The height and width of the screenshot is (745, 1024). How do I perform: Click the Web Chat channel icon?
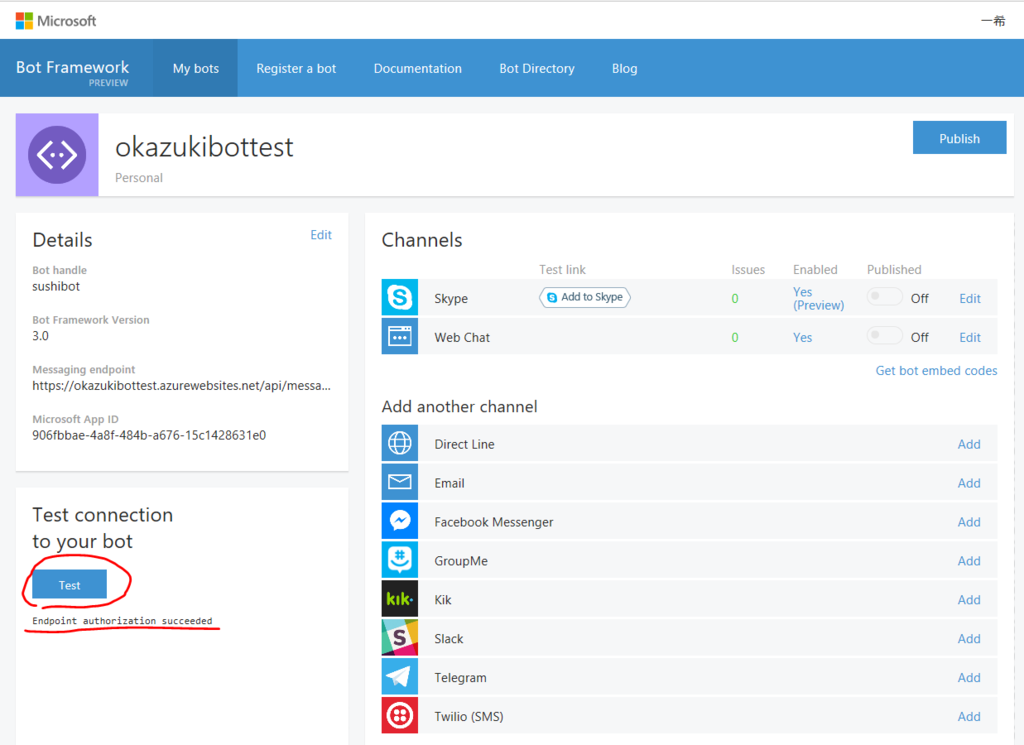(400, 337)
